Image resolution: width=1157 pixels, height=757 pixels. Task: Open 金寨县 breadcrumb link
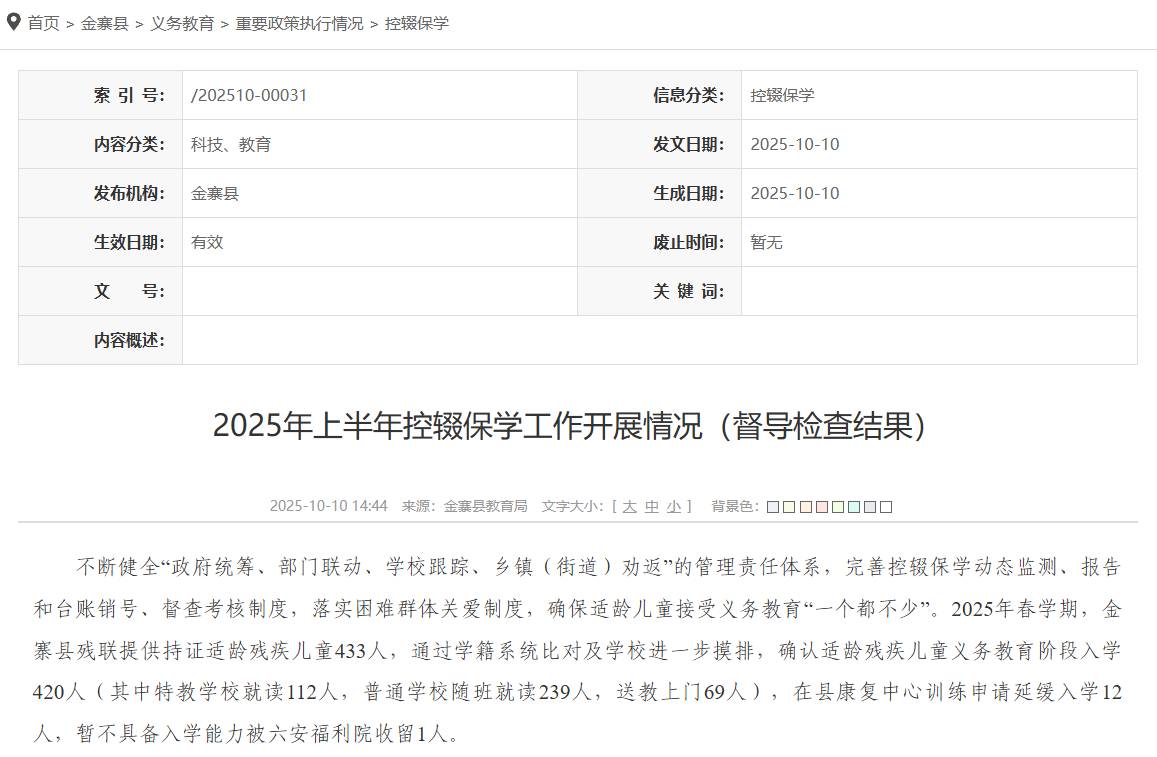point(105,23)
